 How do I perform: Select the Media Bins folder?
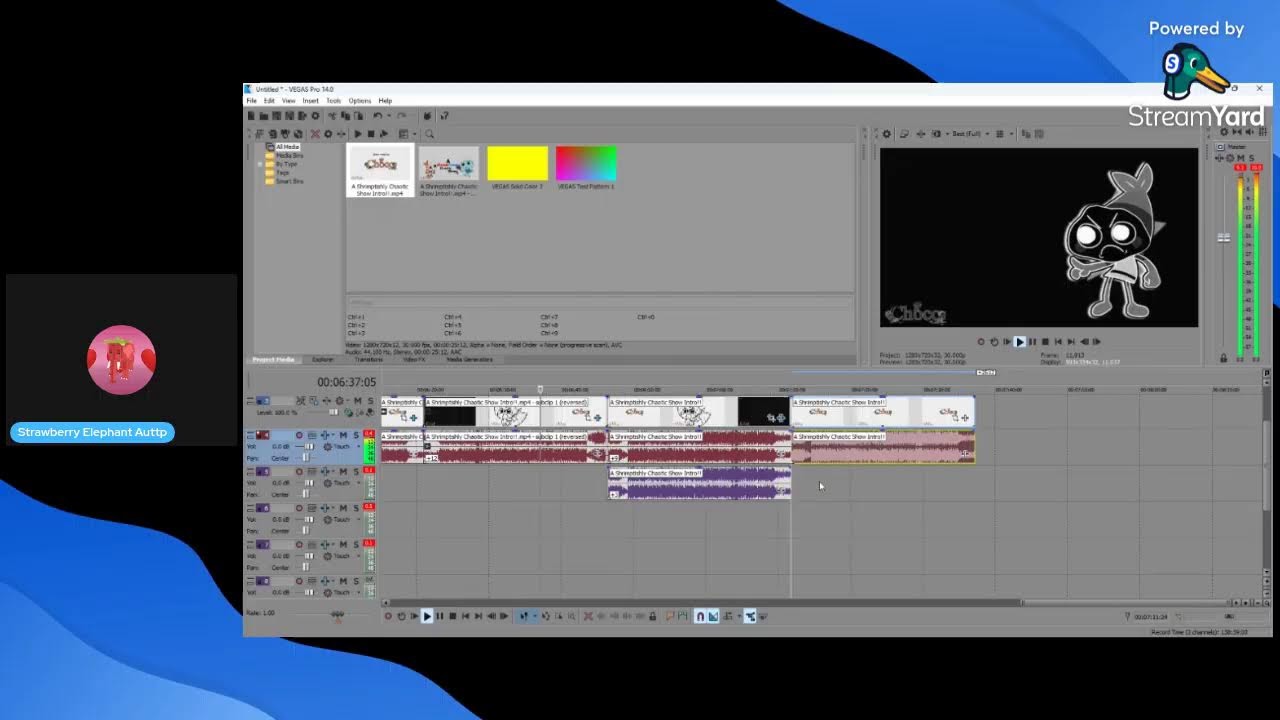(284, 155)
